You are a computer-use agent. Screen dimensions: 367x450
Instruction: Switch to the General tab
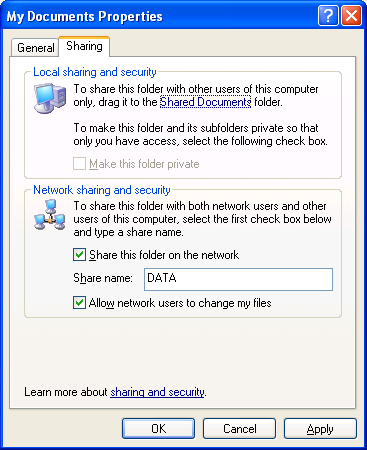[x=35, y=48]
